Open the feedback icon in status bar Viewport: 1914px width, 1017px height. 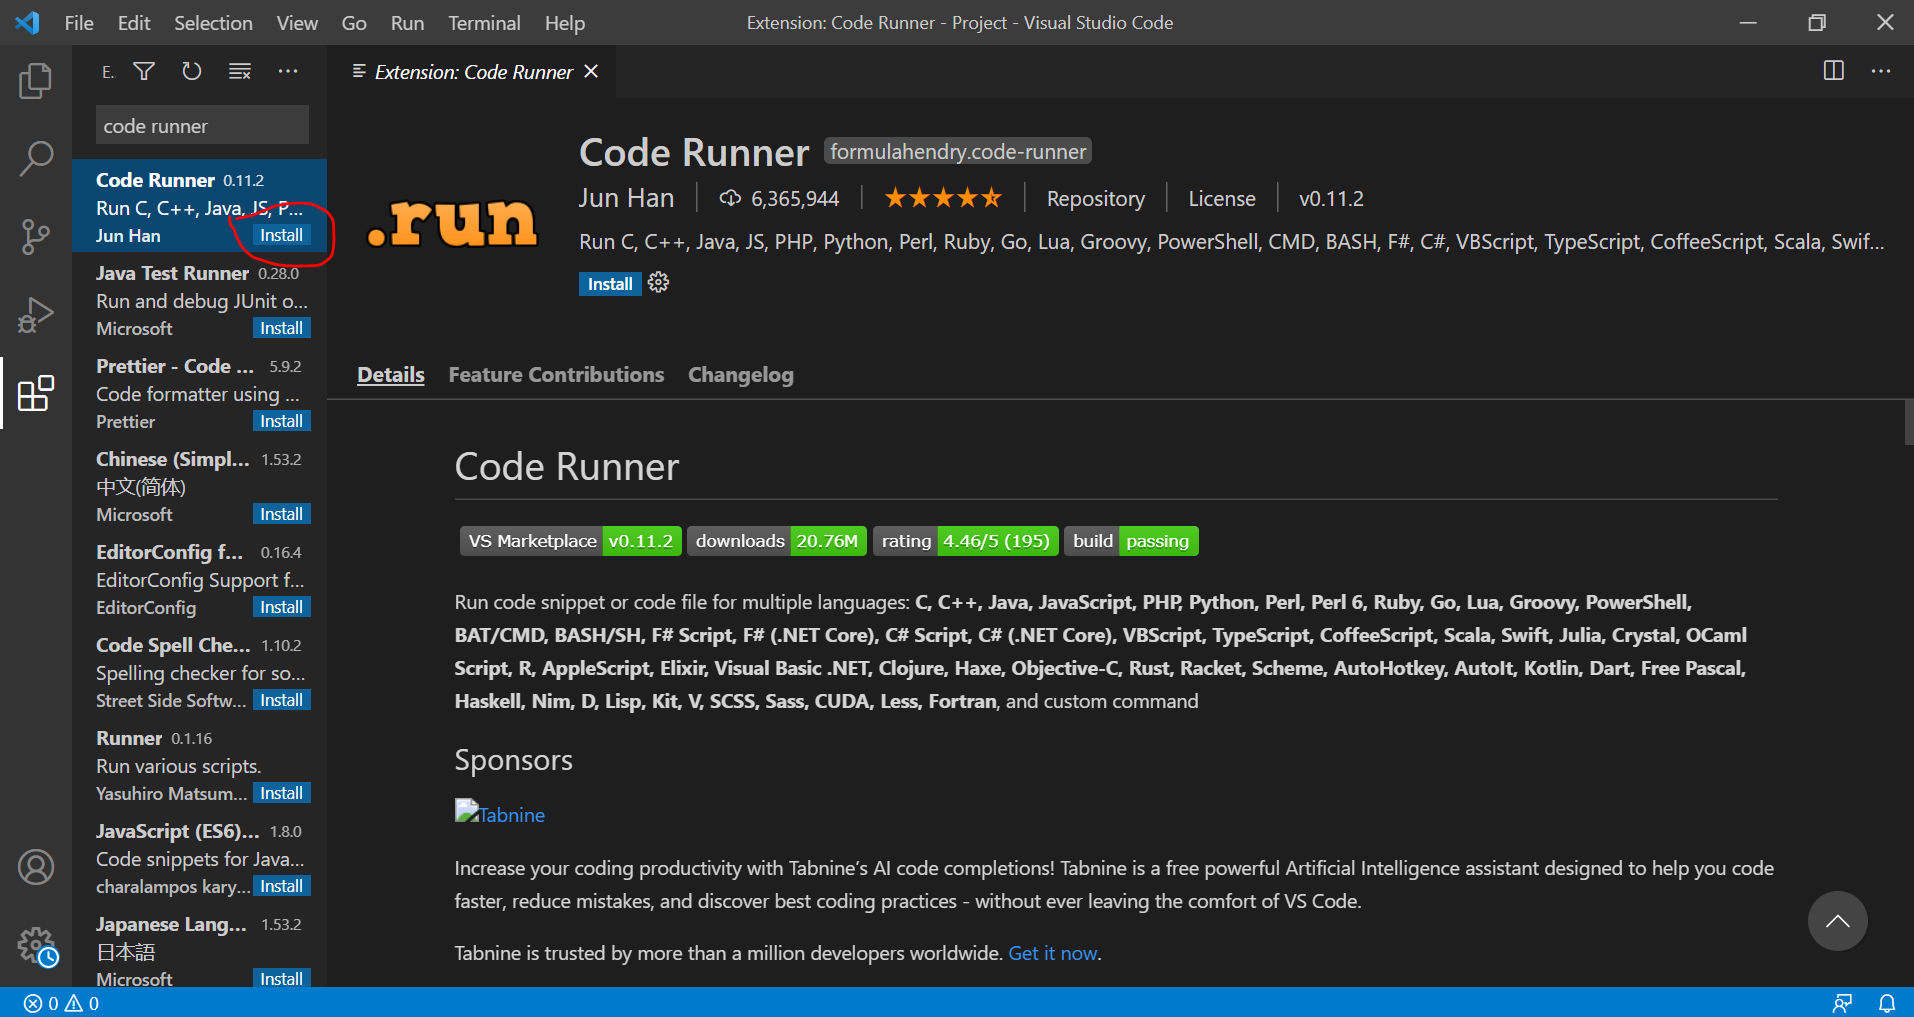pyautogui.click(x=1842, y=1003)
